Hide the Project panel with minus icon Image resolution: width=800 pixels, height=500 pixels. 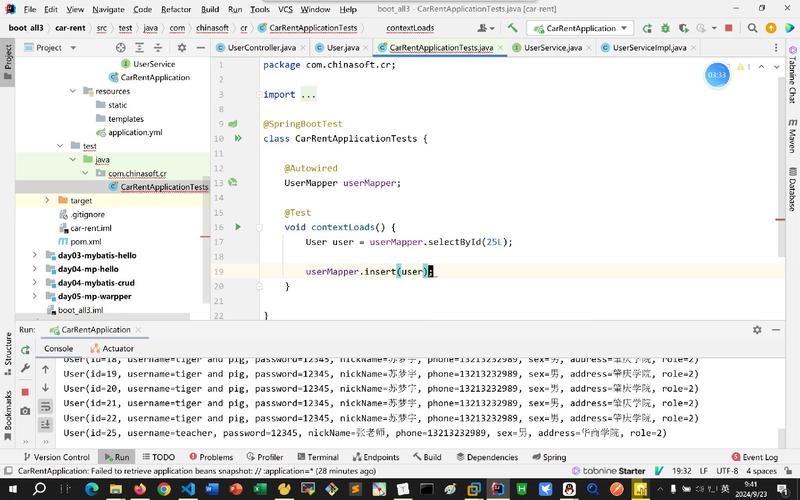point(201,47)
